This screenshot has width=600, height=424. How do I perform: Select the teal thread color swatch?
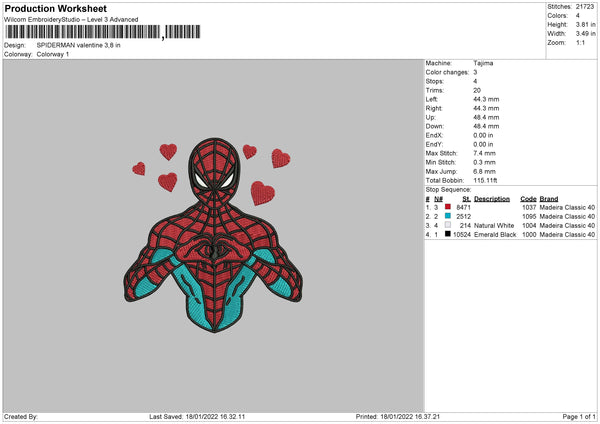pos(448,216)
